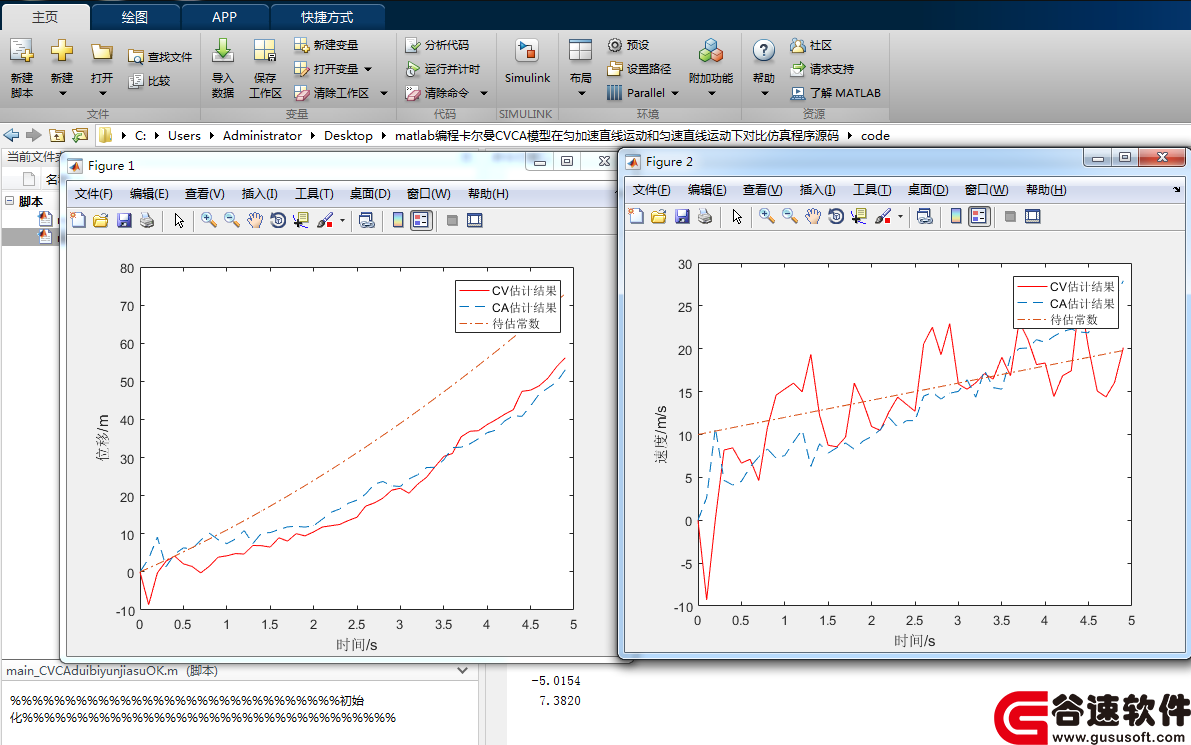Switch to the APP tab
Image resolution: width=1191 pixels, height=745 pixels.
[224, 17]
